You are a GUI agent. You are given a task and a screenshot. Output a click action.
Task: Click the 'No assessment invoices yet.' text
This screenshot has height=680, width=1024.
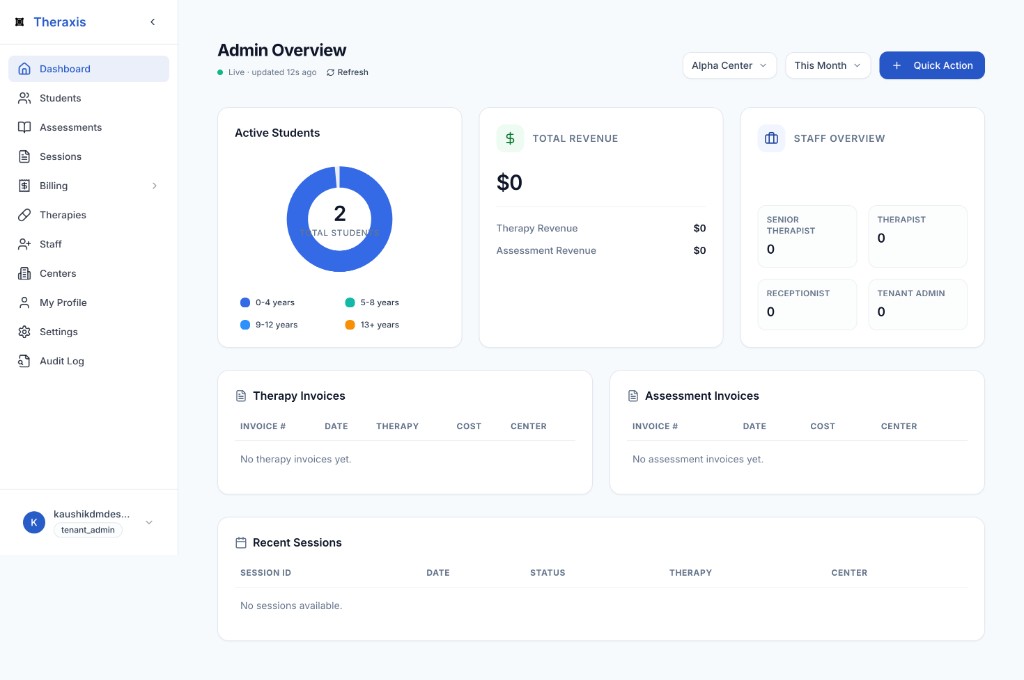click(x=697, y=459)
